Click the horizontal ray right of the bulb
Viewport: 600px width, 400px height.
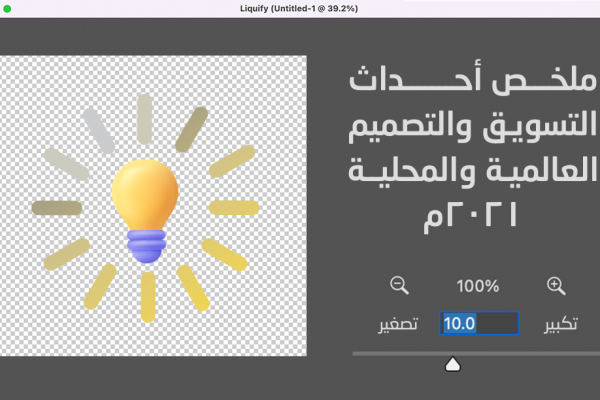coord(234,207)
